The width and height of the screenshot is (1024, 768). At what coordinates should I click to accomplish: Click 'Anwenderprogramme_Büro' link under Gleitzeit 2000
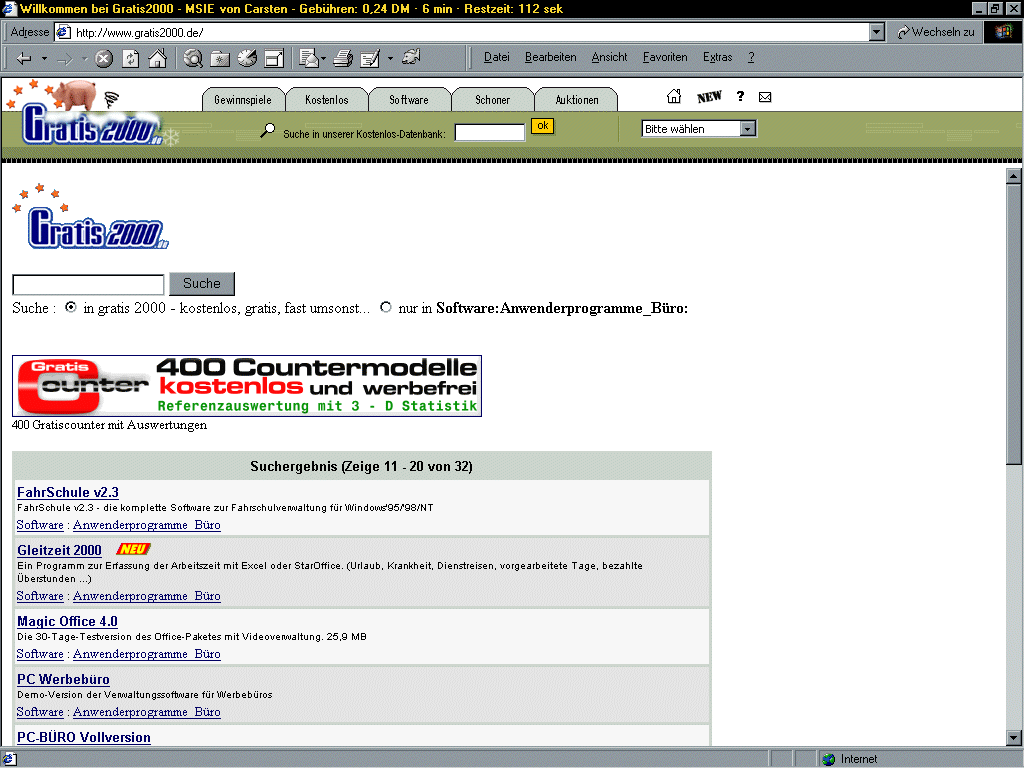(147, 596)
